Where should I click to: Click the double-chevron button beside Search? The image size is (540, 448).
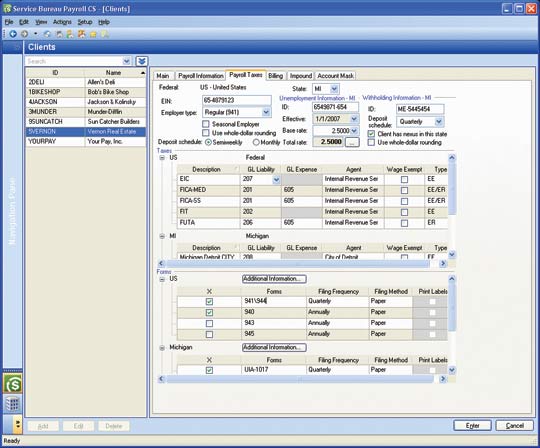coord(142,61)
